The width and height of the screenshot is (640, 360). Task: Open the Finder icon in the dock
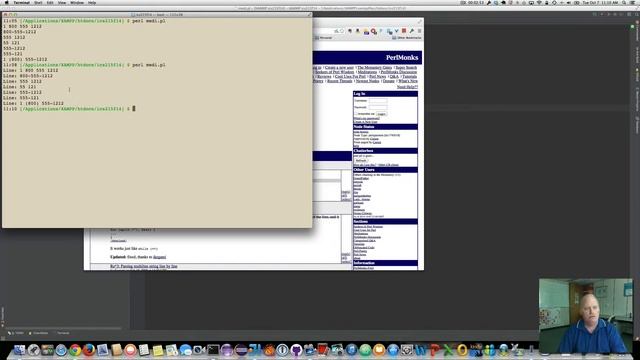19,350
